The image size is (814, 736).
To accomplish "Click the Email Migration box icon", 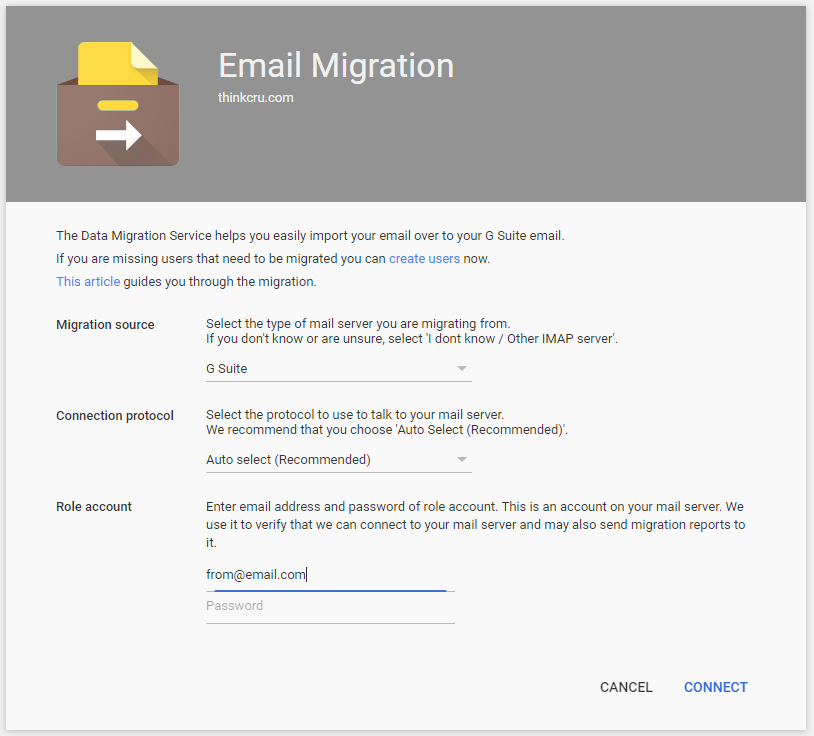I will tap(118, 104).
